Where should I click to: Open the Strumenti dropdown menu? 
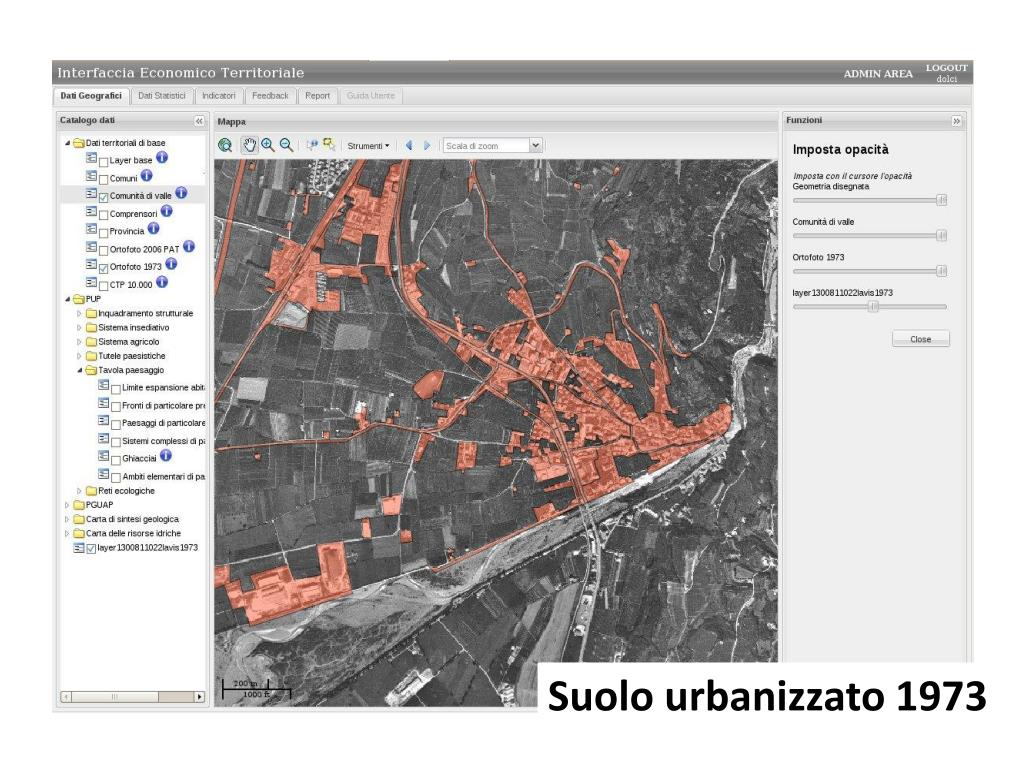[x=368, y=146]
